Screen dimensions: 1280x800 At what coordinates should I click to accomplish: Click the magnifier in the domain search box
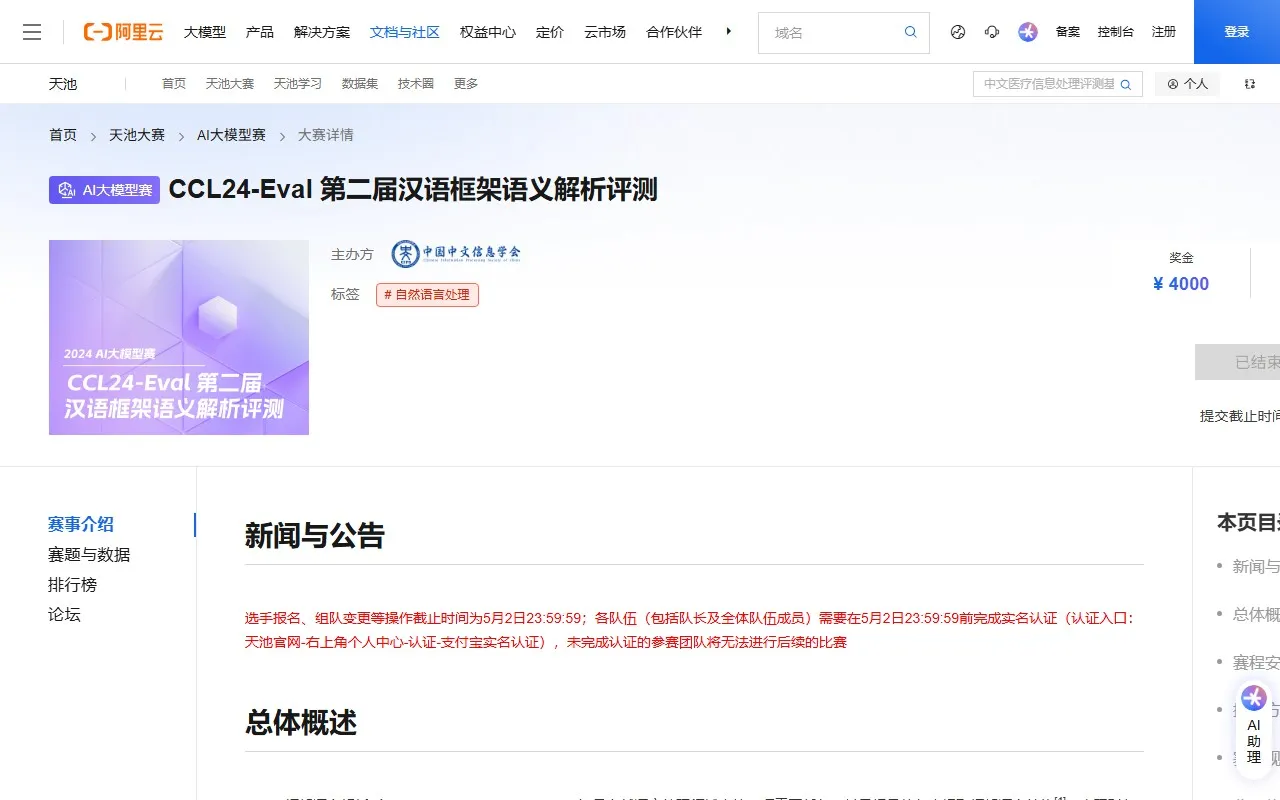[910, 32]
